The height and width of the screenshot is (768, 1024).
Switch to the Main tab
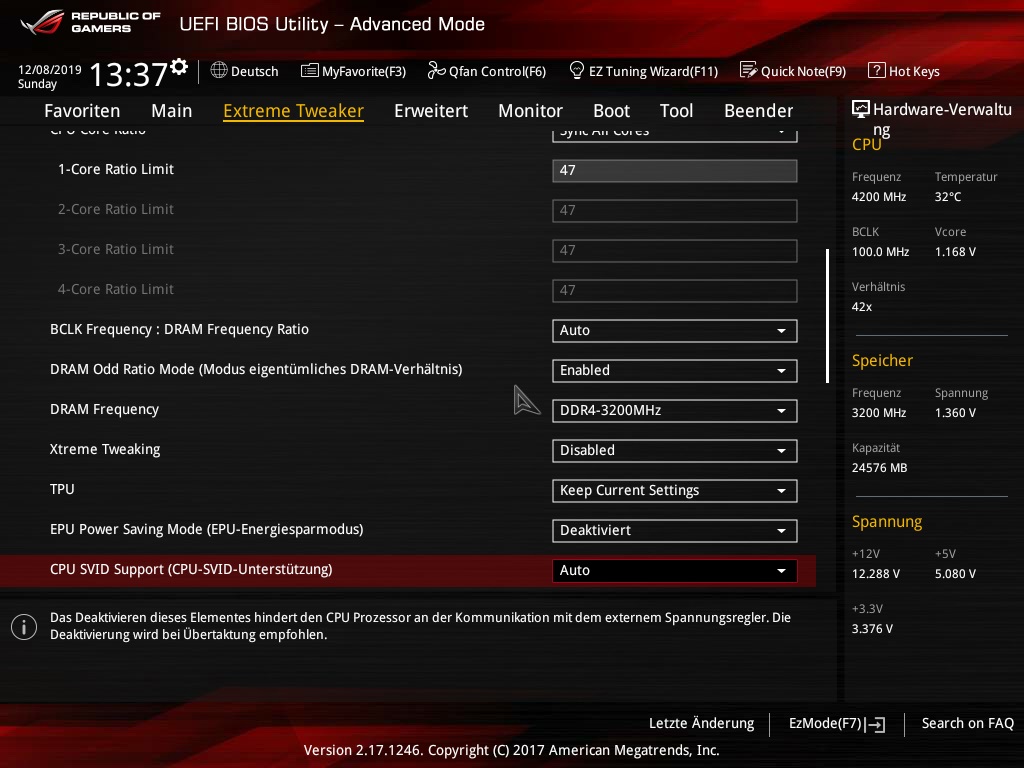[x=172, y=110]
